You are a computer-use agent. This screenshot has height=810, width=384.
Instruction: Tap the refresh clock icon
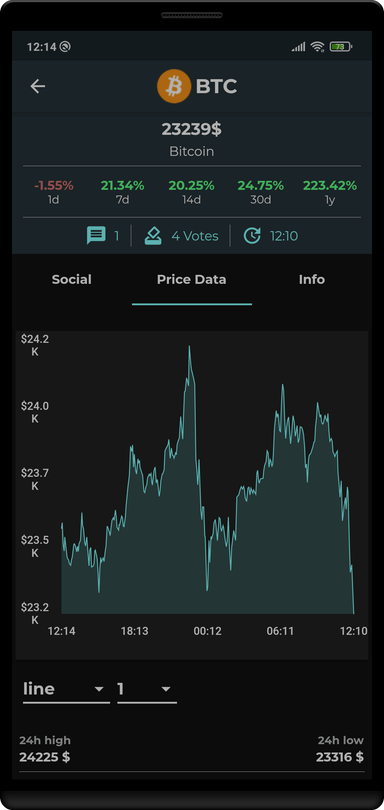(x=252, y=236)
